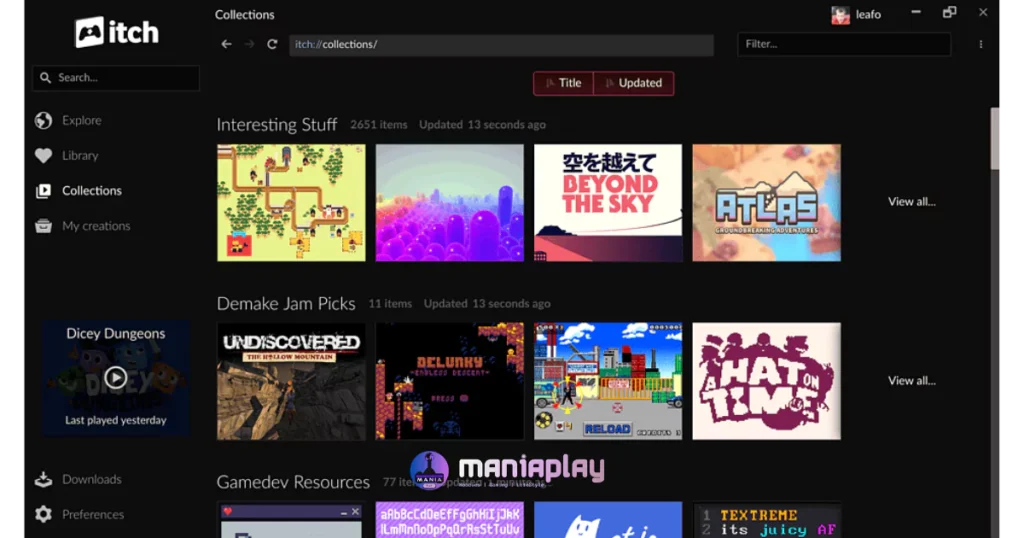The image size is (1024, 538).
Task: Click the back arrow navigation icon
Action: click(x=226, y=44)
